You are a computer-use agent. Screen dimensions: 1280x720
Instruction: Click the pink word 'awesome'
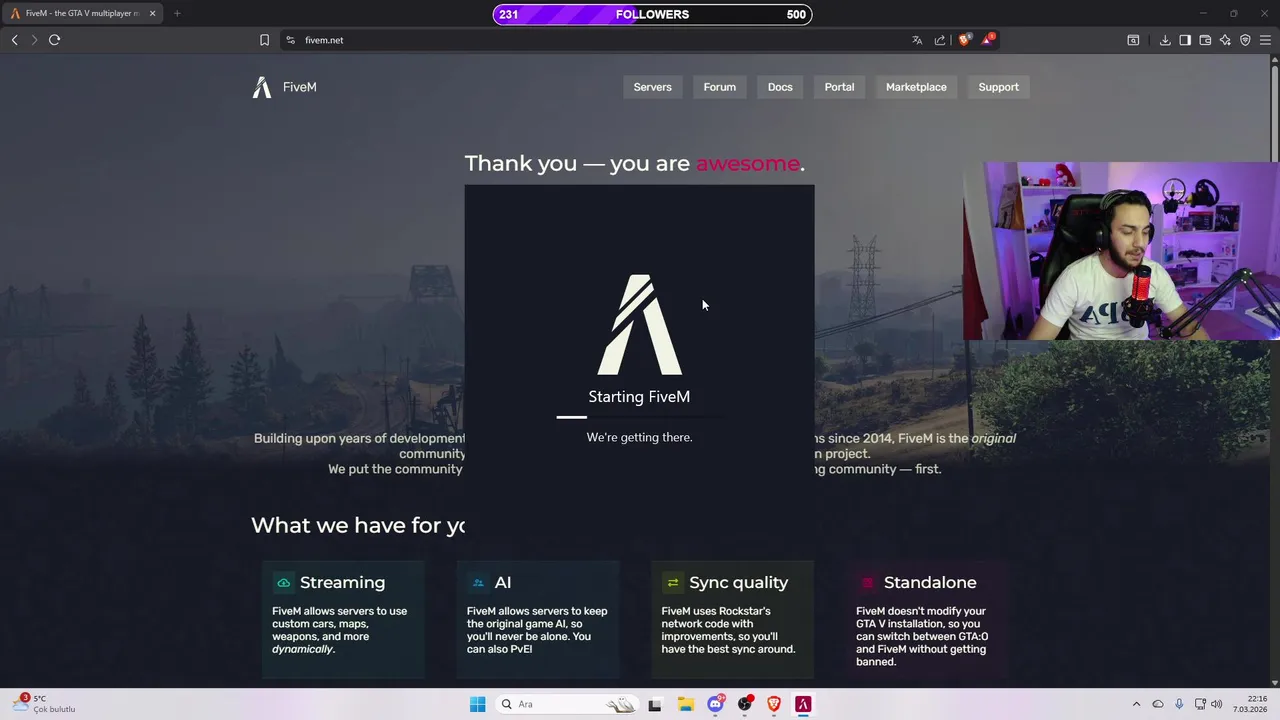[747, 163]
